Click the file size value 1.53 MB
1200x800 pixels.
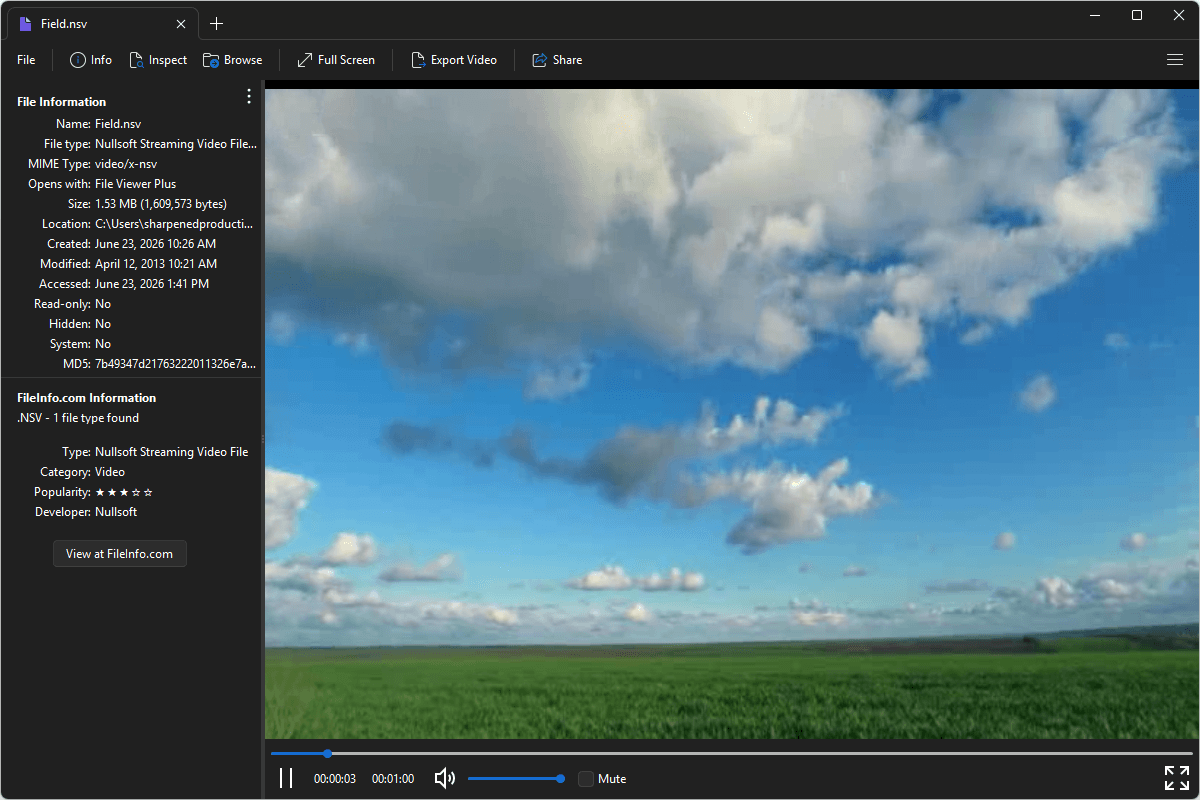[x=161, y=204]
